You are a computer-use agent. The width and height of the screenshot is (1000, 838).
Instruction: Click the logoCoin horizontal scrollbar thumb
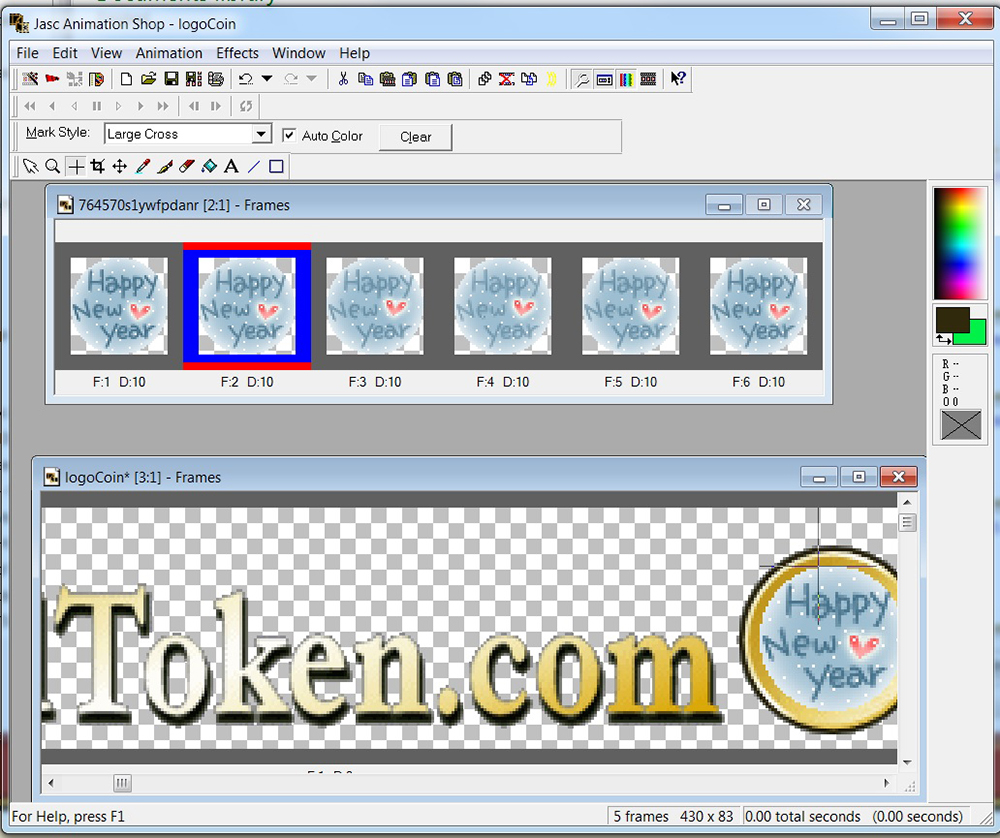[x=122, y=783]
